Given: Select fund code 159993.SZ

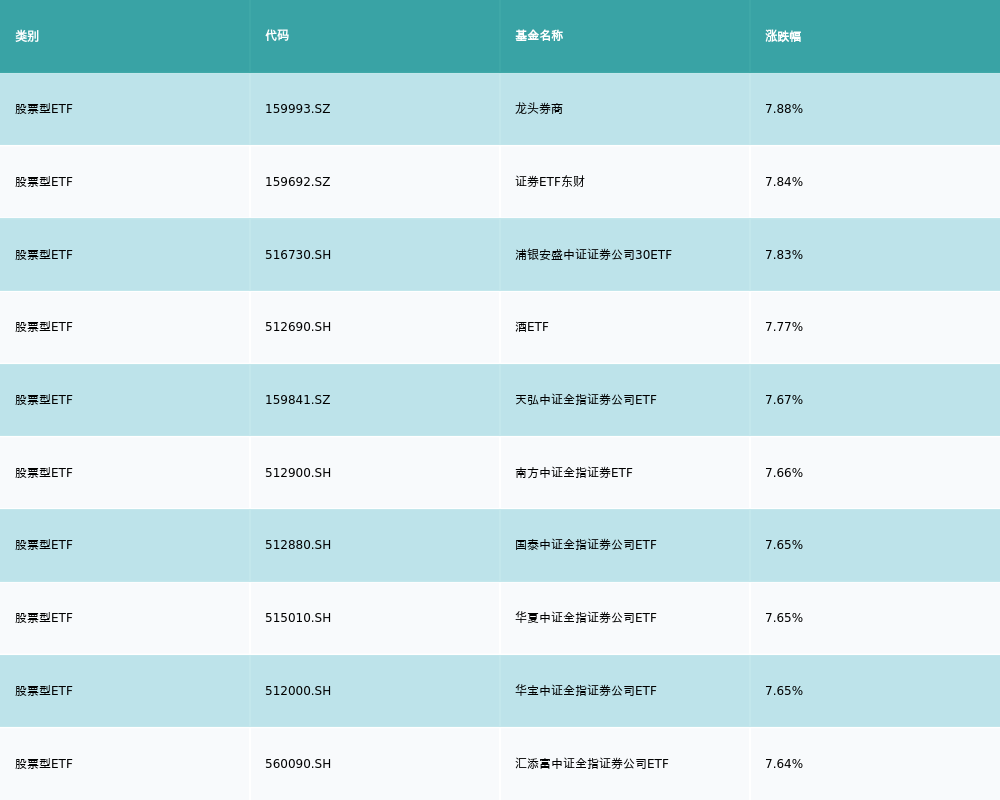Looking at the screenshot, I should (x=298, y=109).
